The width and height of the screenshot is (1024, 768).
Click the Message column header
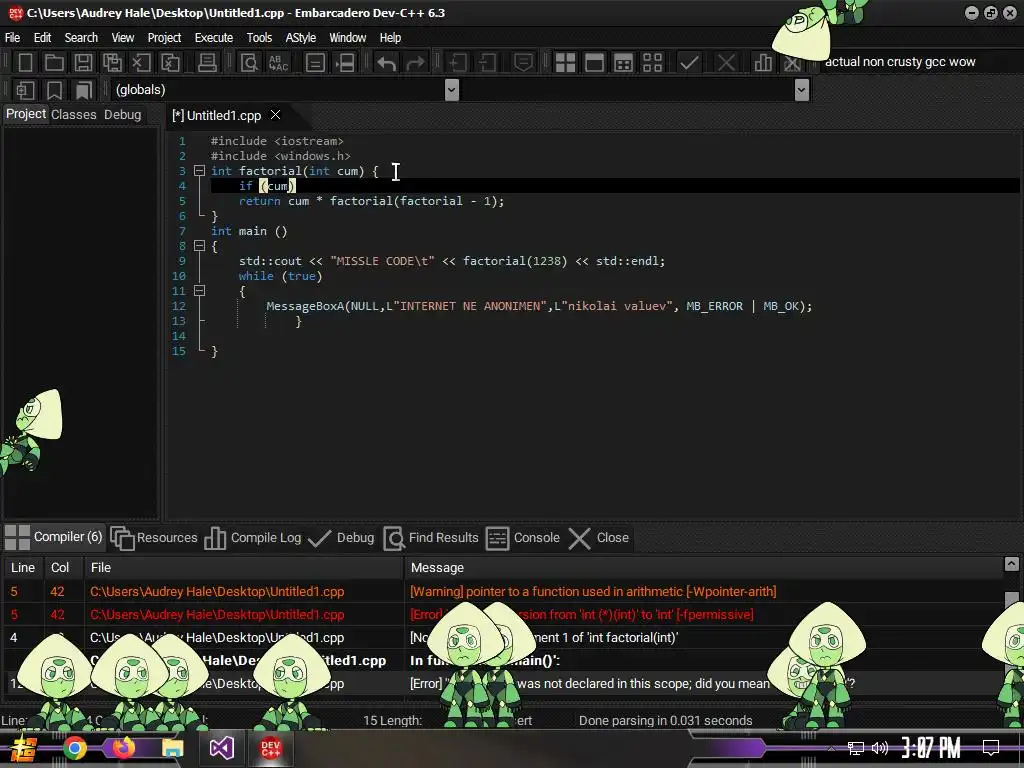[x=703, y=568]
